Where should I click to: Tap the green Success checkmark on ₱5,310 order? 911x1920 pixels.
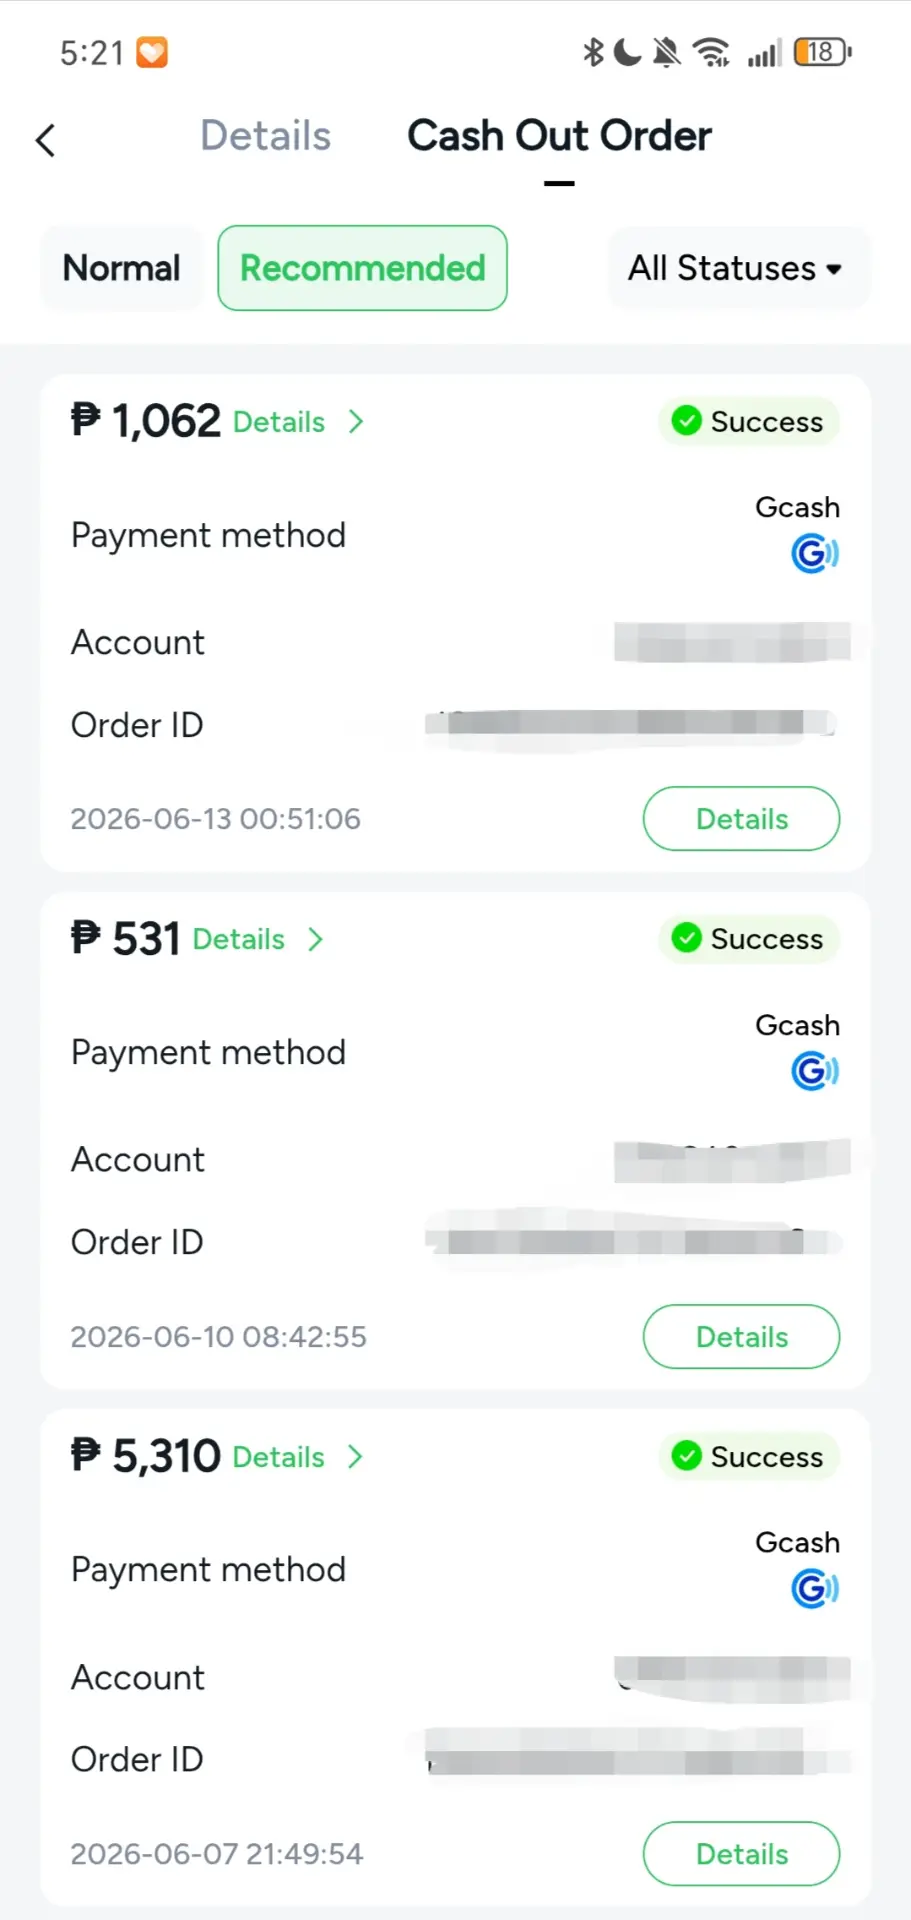686,1456
